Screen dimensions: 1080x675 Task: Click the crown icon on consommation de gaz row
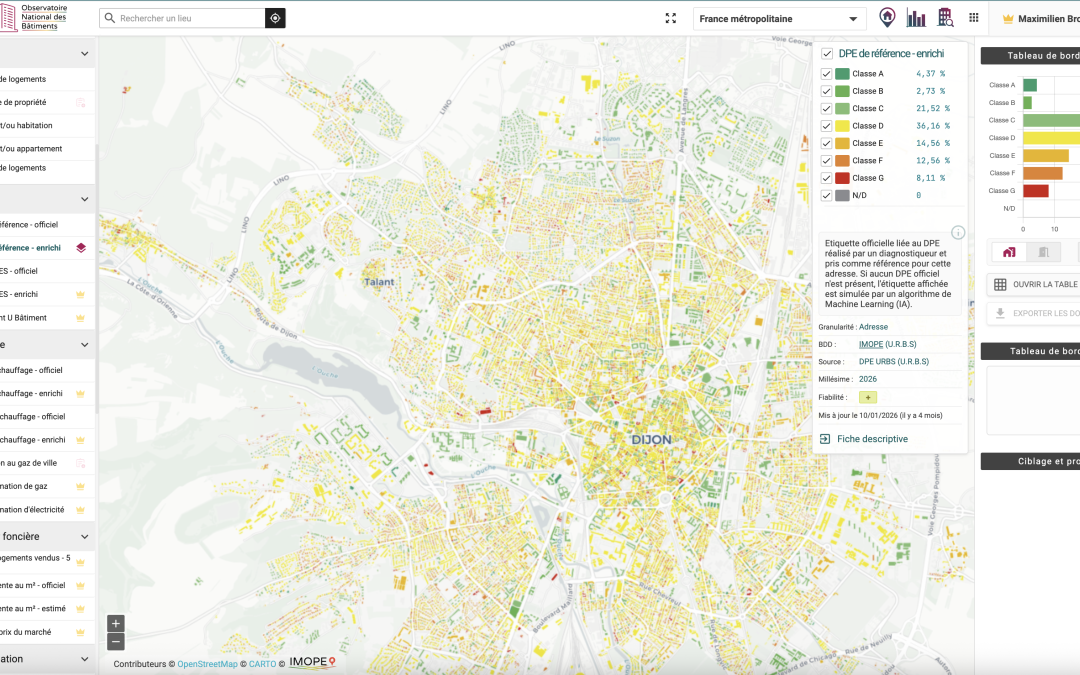(80, 486)
